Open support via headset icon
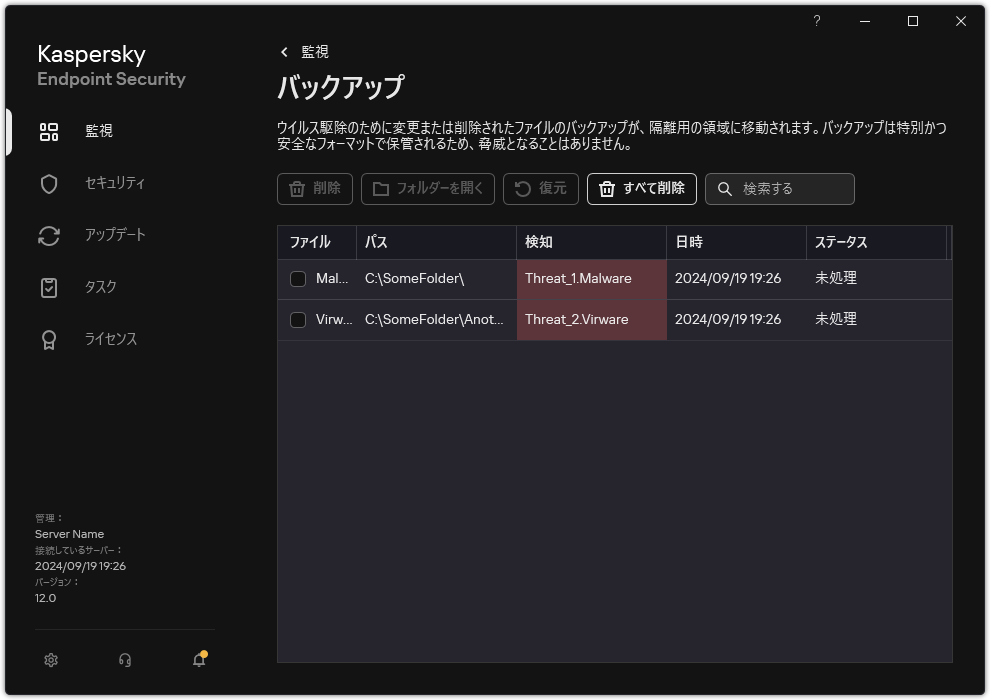 click(124, 660)
